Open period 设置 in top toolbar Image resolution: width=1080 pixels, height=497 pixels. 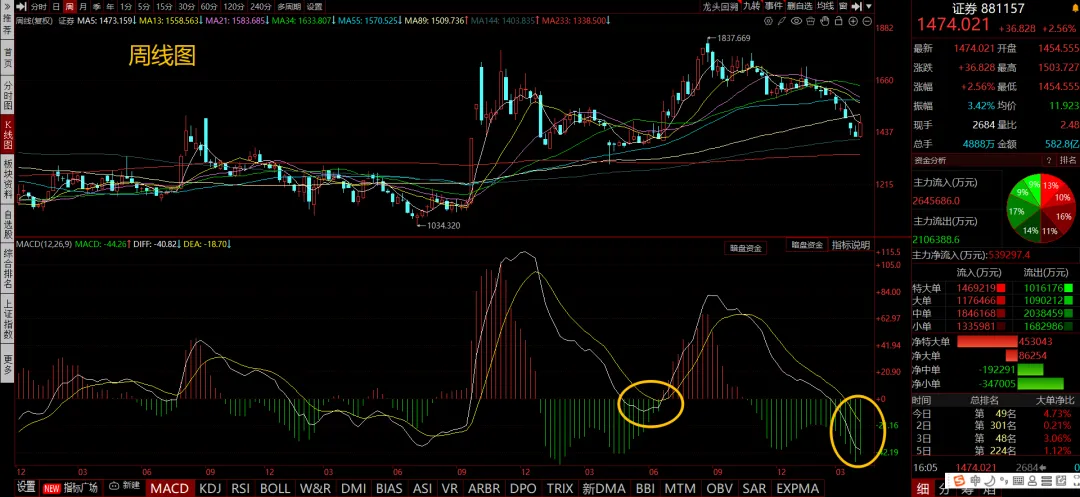coord(315,7)
